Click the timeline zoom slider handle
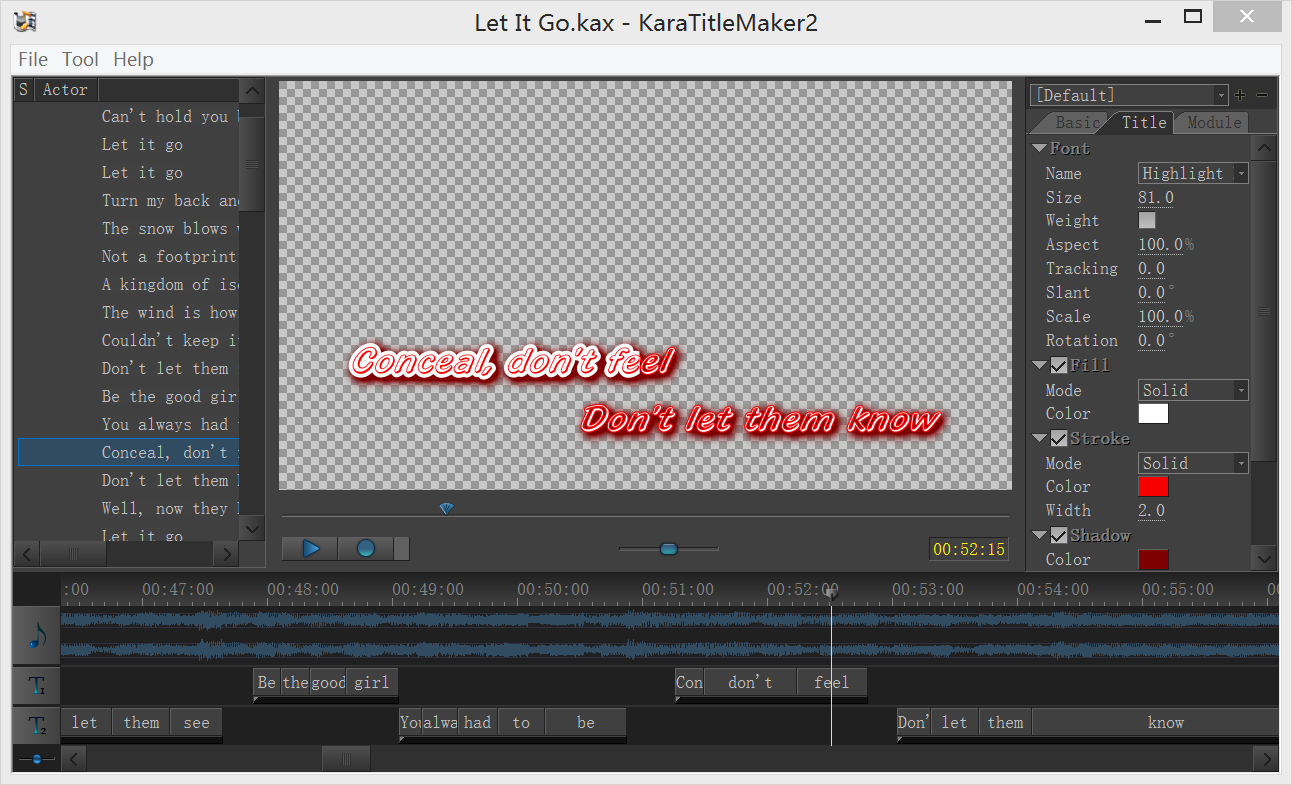This screenshot has width=1292, height=785. tap(37, 759)
